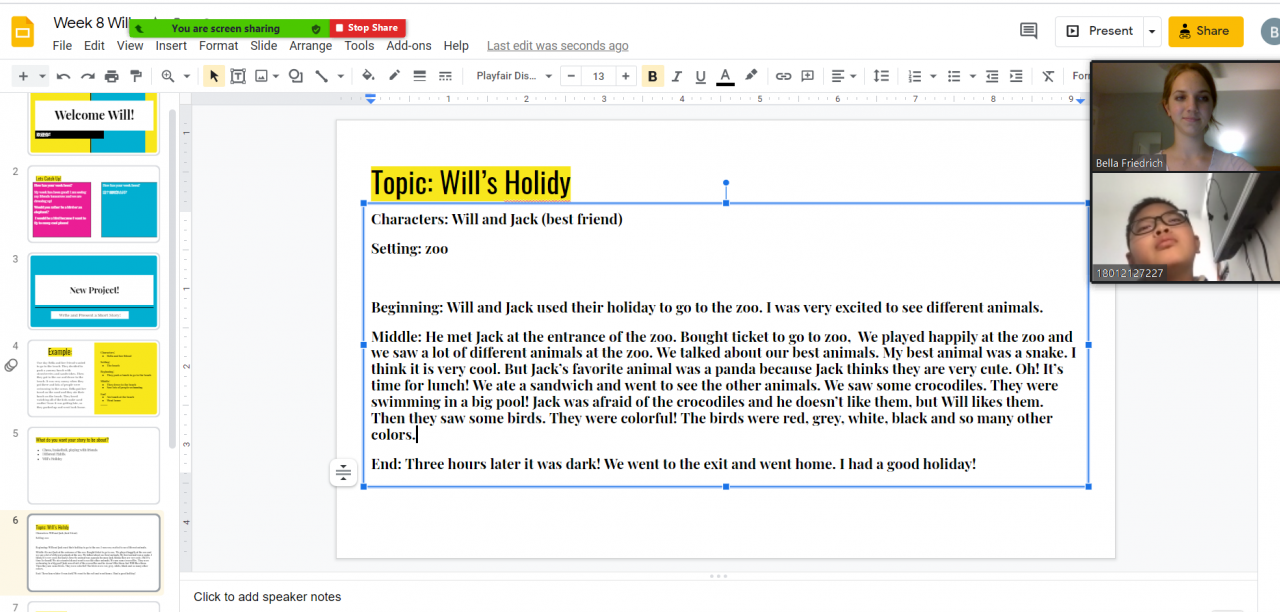The width and height of the screenshot is (1280, 612).
Task: Click the Fill color bucket icon
Action: tap(368, 76)
